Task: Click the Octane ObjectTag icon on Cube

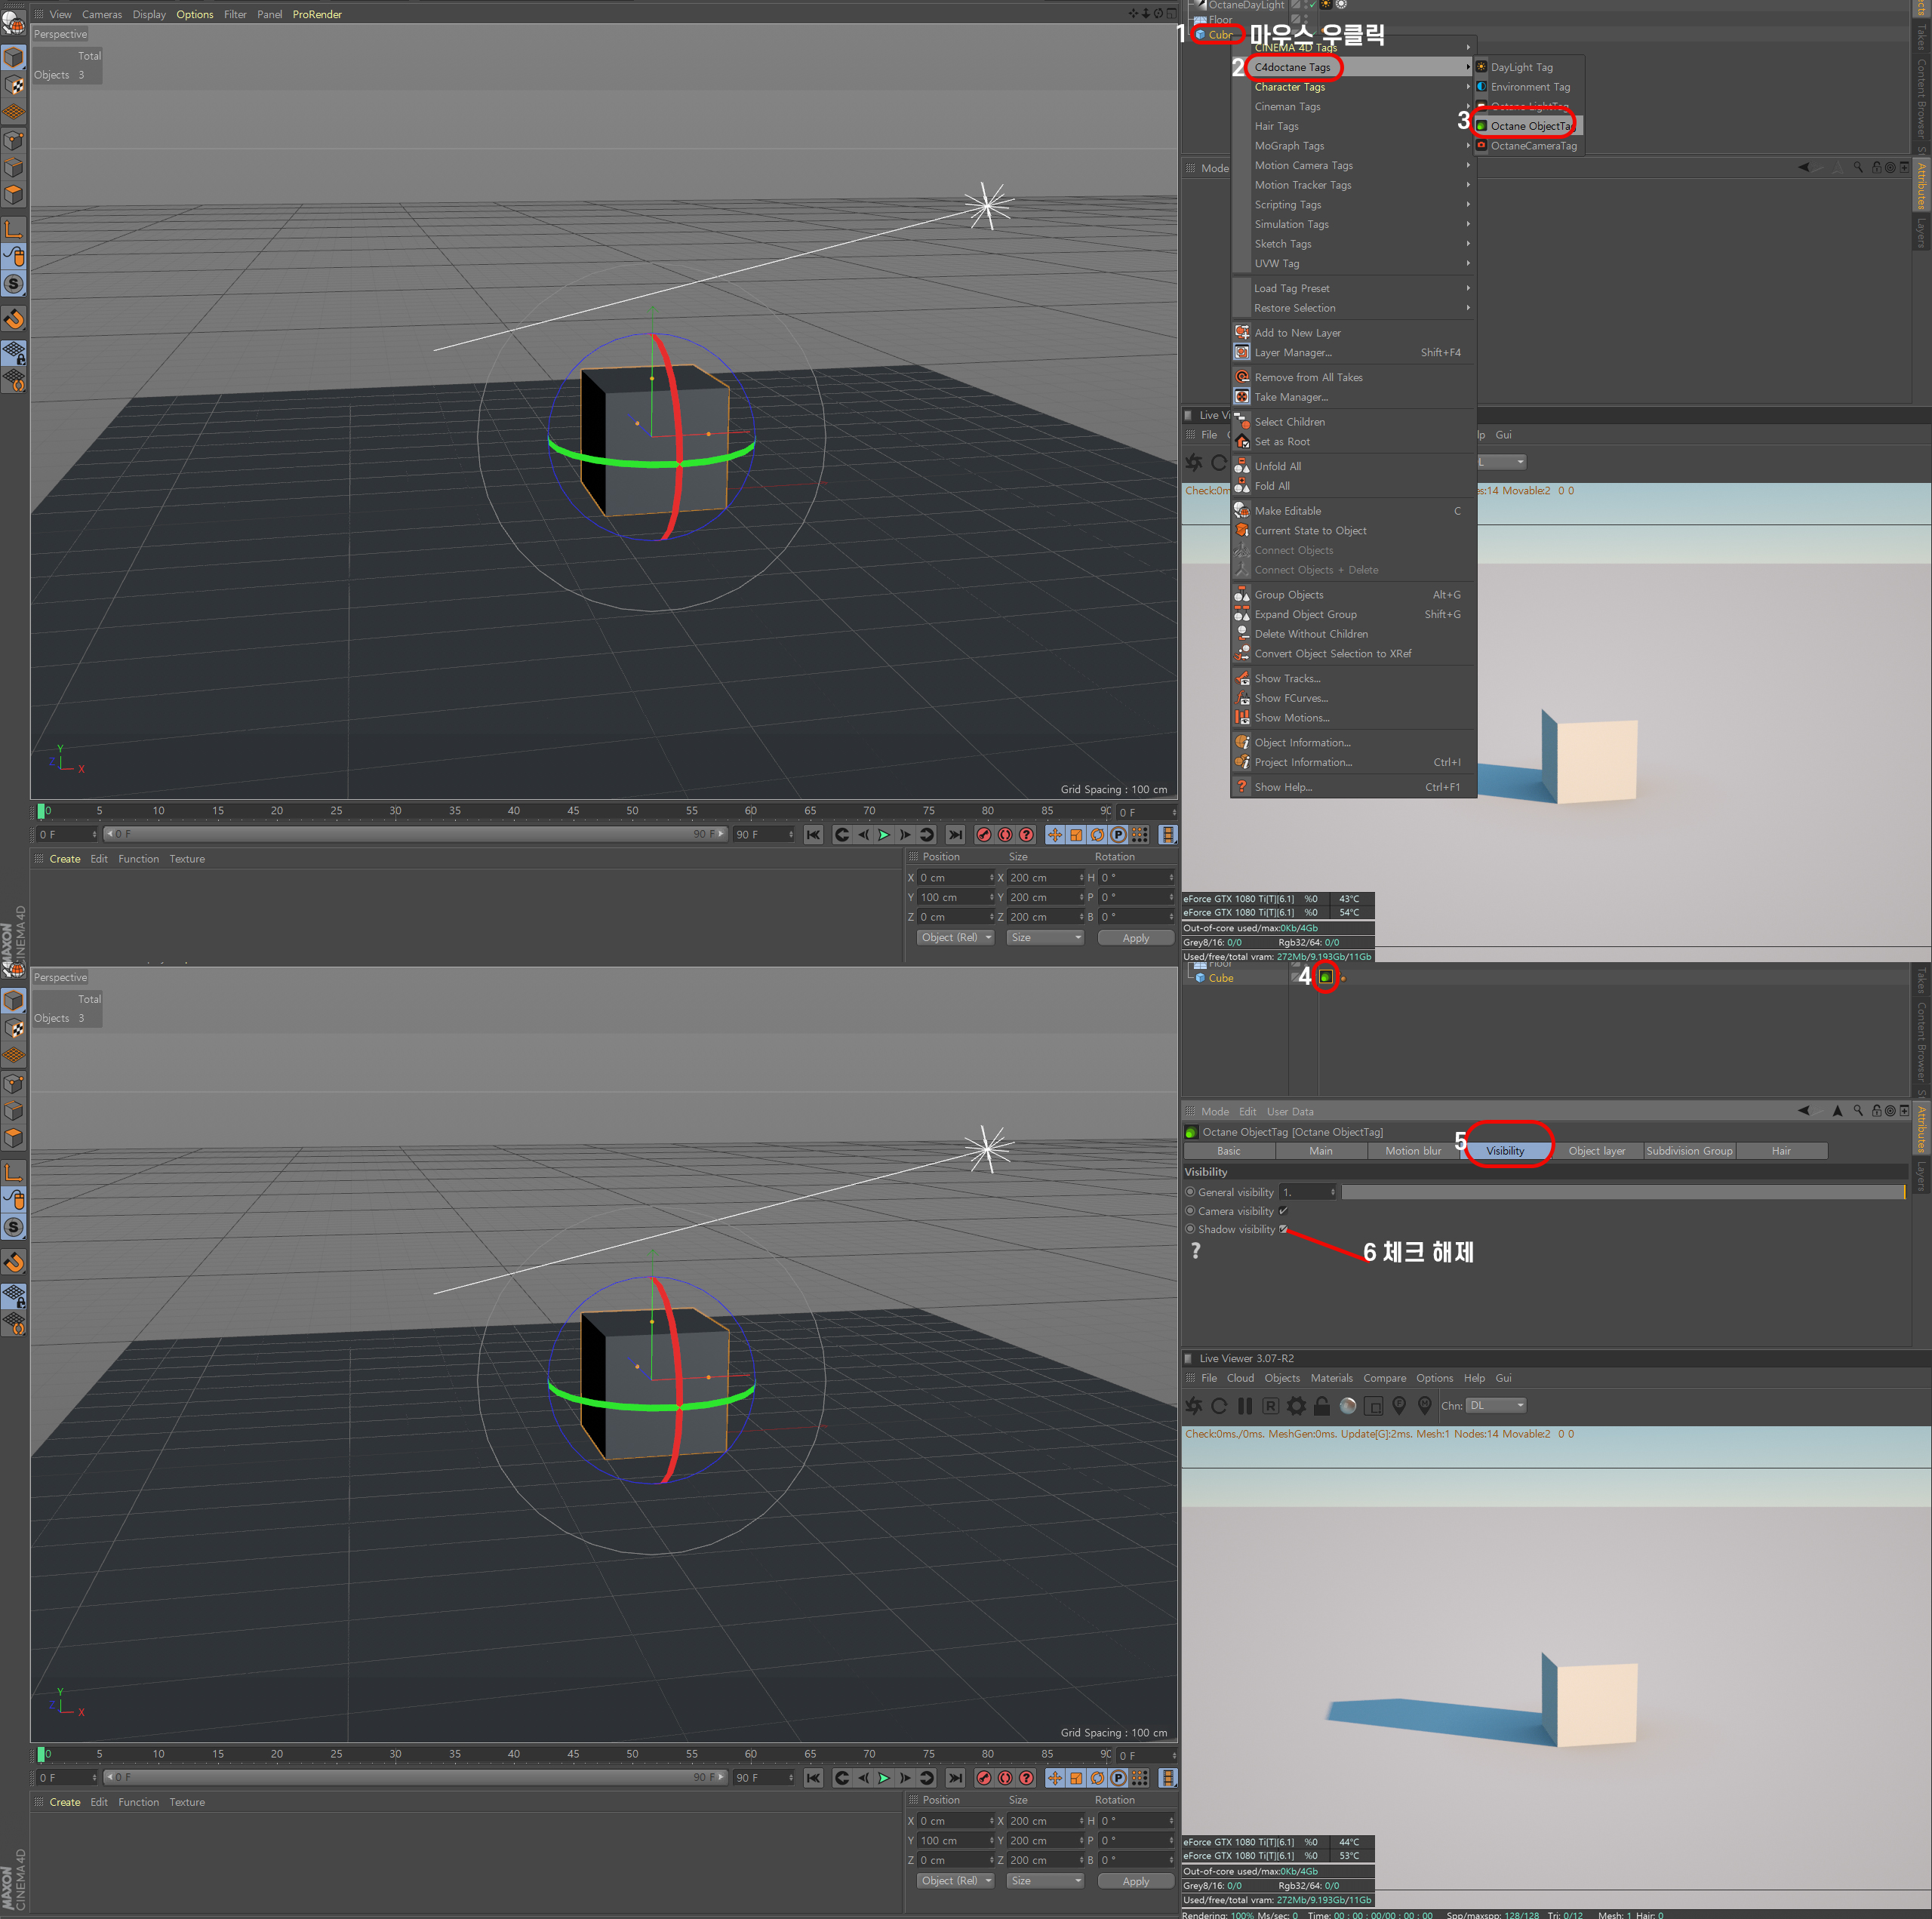Action: click(1329, 979)
